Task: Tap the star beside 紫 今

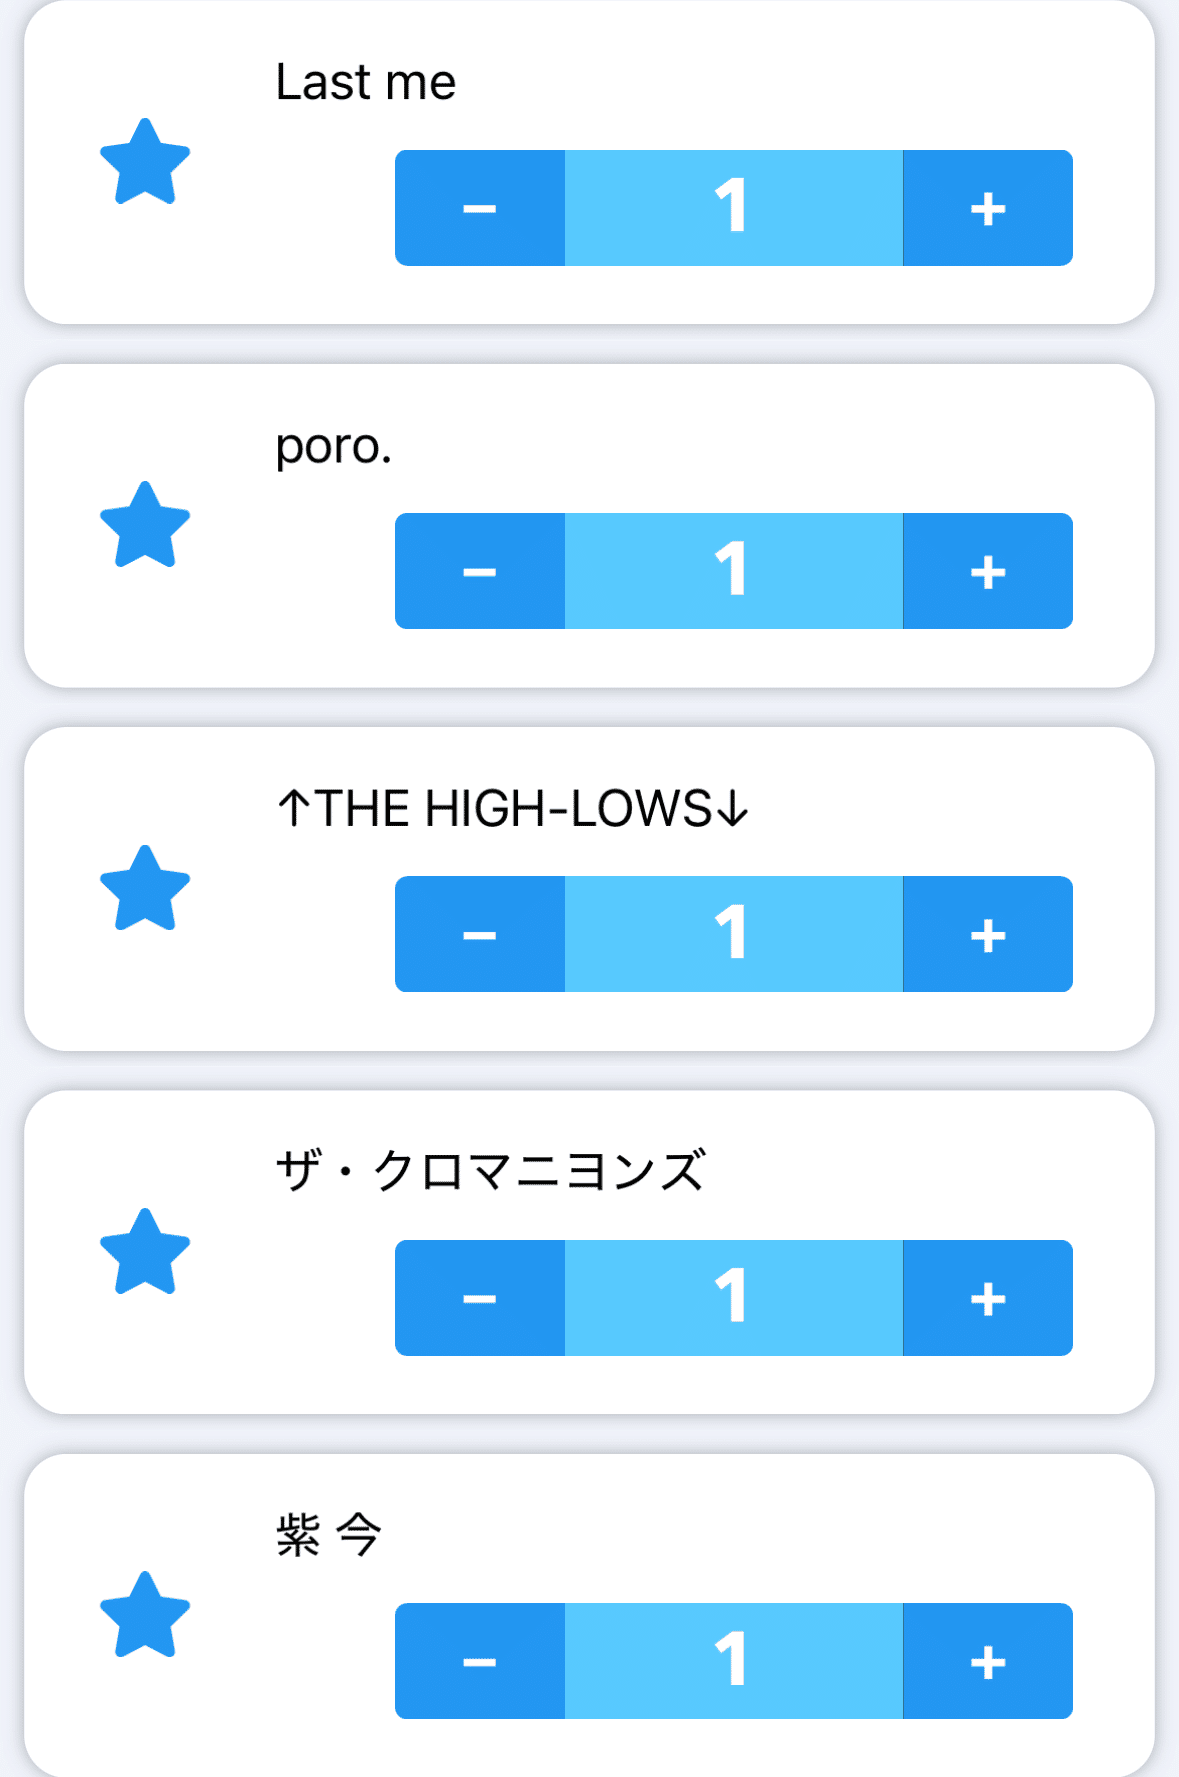Action: tap(145, 1615)
